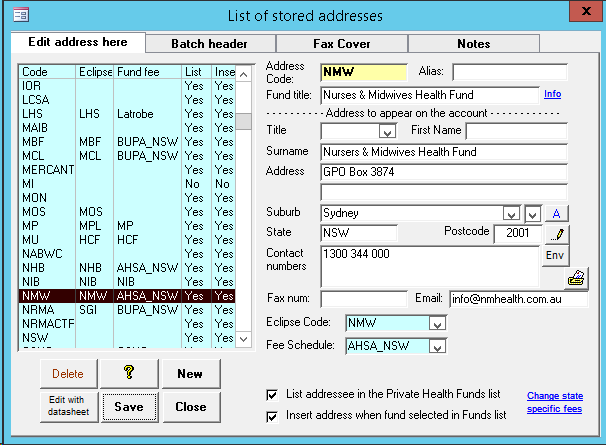Click the list scrollbar up arrow
The image size is (606, 445).
(243, 74)
